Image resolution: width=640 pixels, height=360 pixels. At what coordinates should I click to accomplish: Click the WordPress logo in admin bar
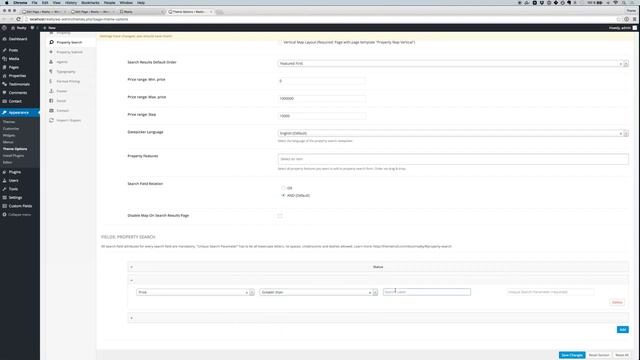pyautogui.click(x=4, y=28)
